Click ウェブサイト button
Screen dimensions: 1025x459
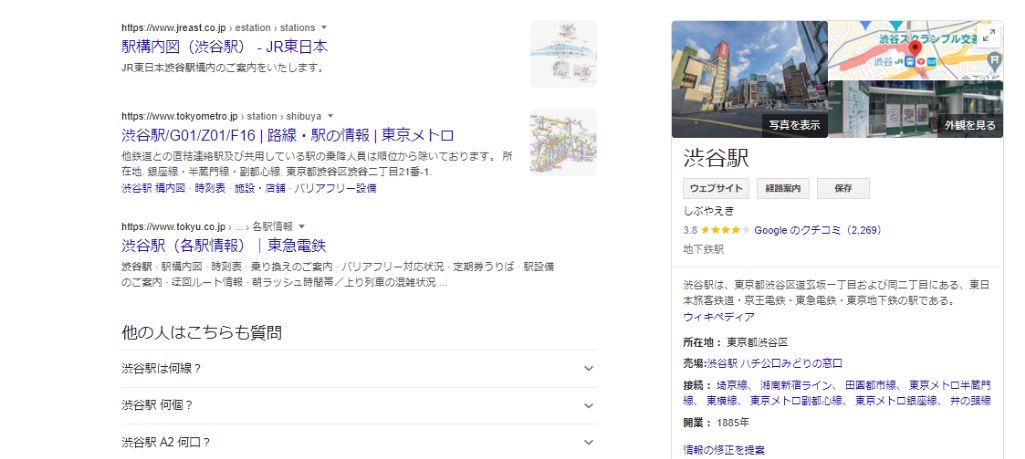point(716,188)
